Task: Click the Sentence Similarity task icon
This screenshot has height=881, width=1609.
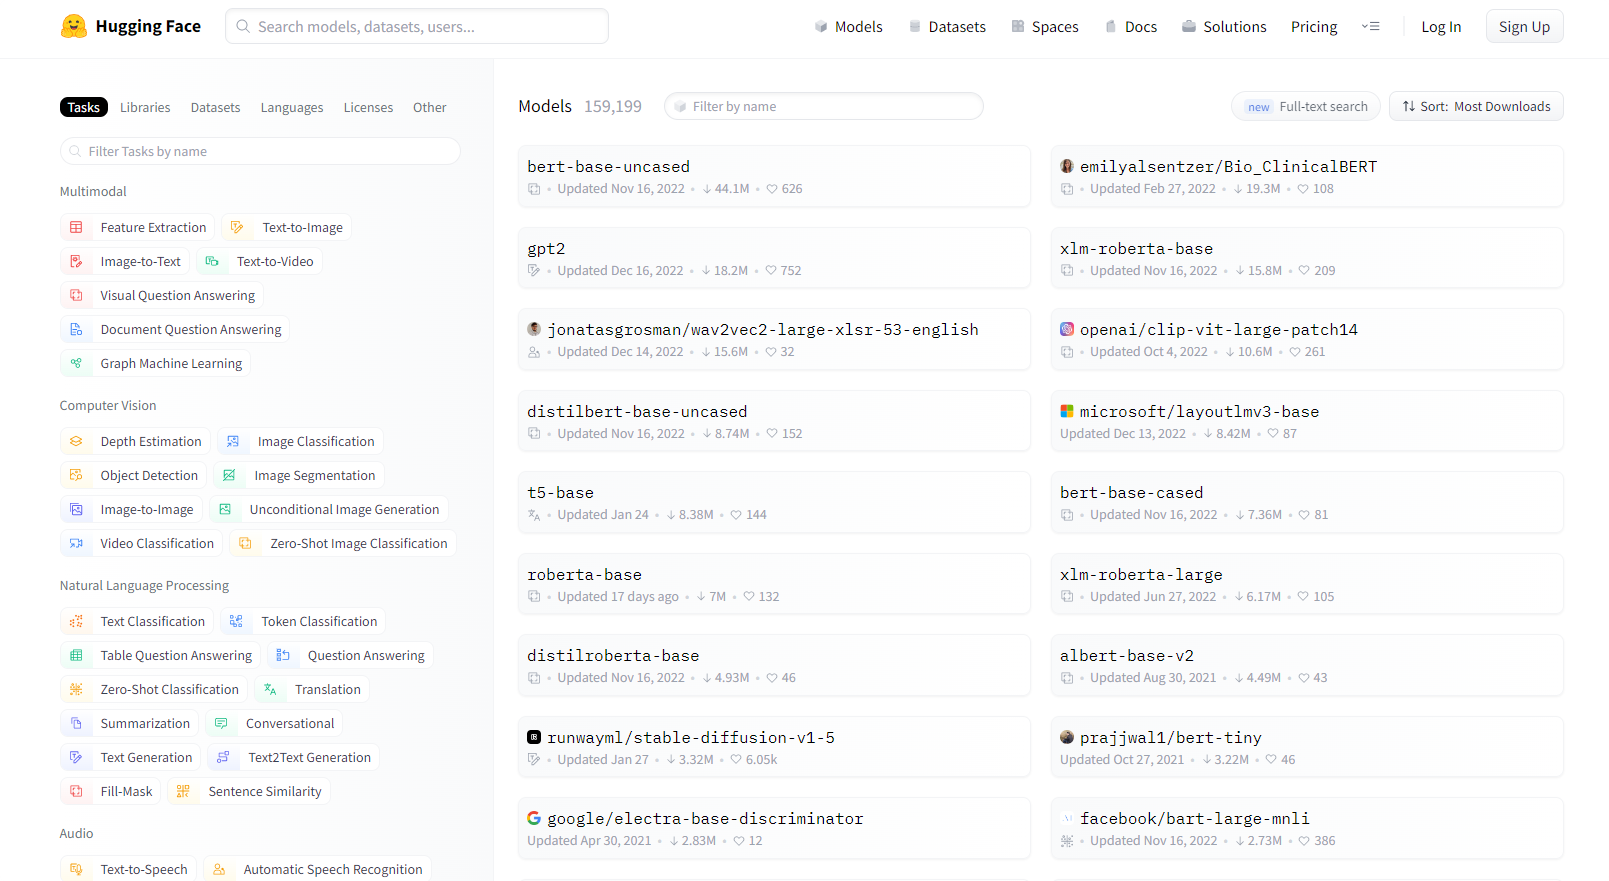Action: tap(183, 792)
